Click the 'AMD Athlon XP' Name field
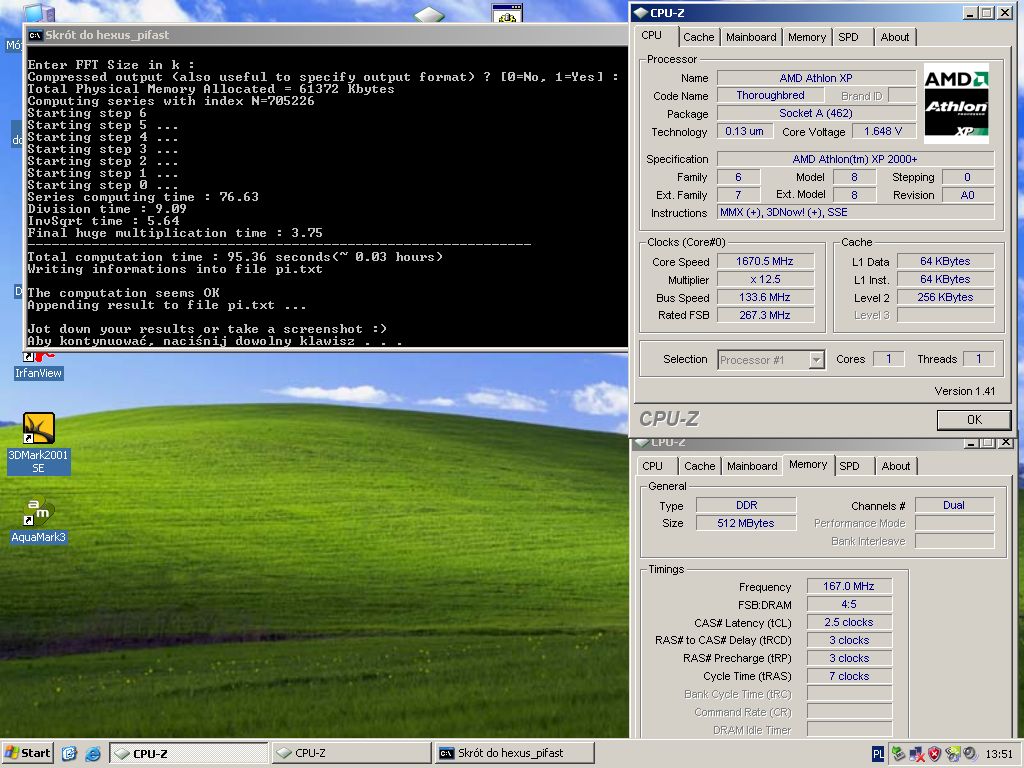Screen dimensions: 1024x768 click(816, 78)
